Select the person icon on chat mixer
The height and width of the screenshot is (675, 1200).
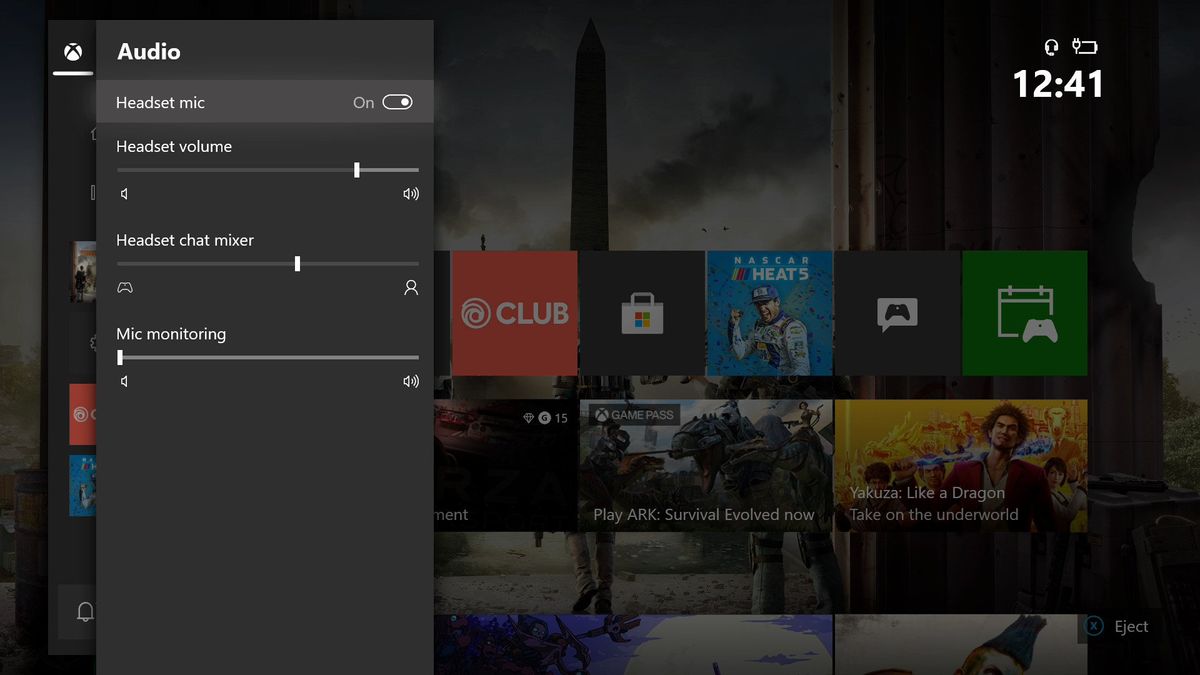(x=410, y=287)
